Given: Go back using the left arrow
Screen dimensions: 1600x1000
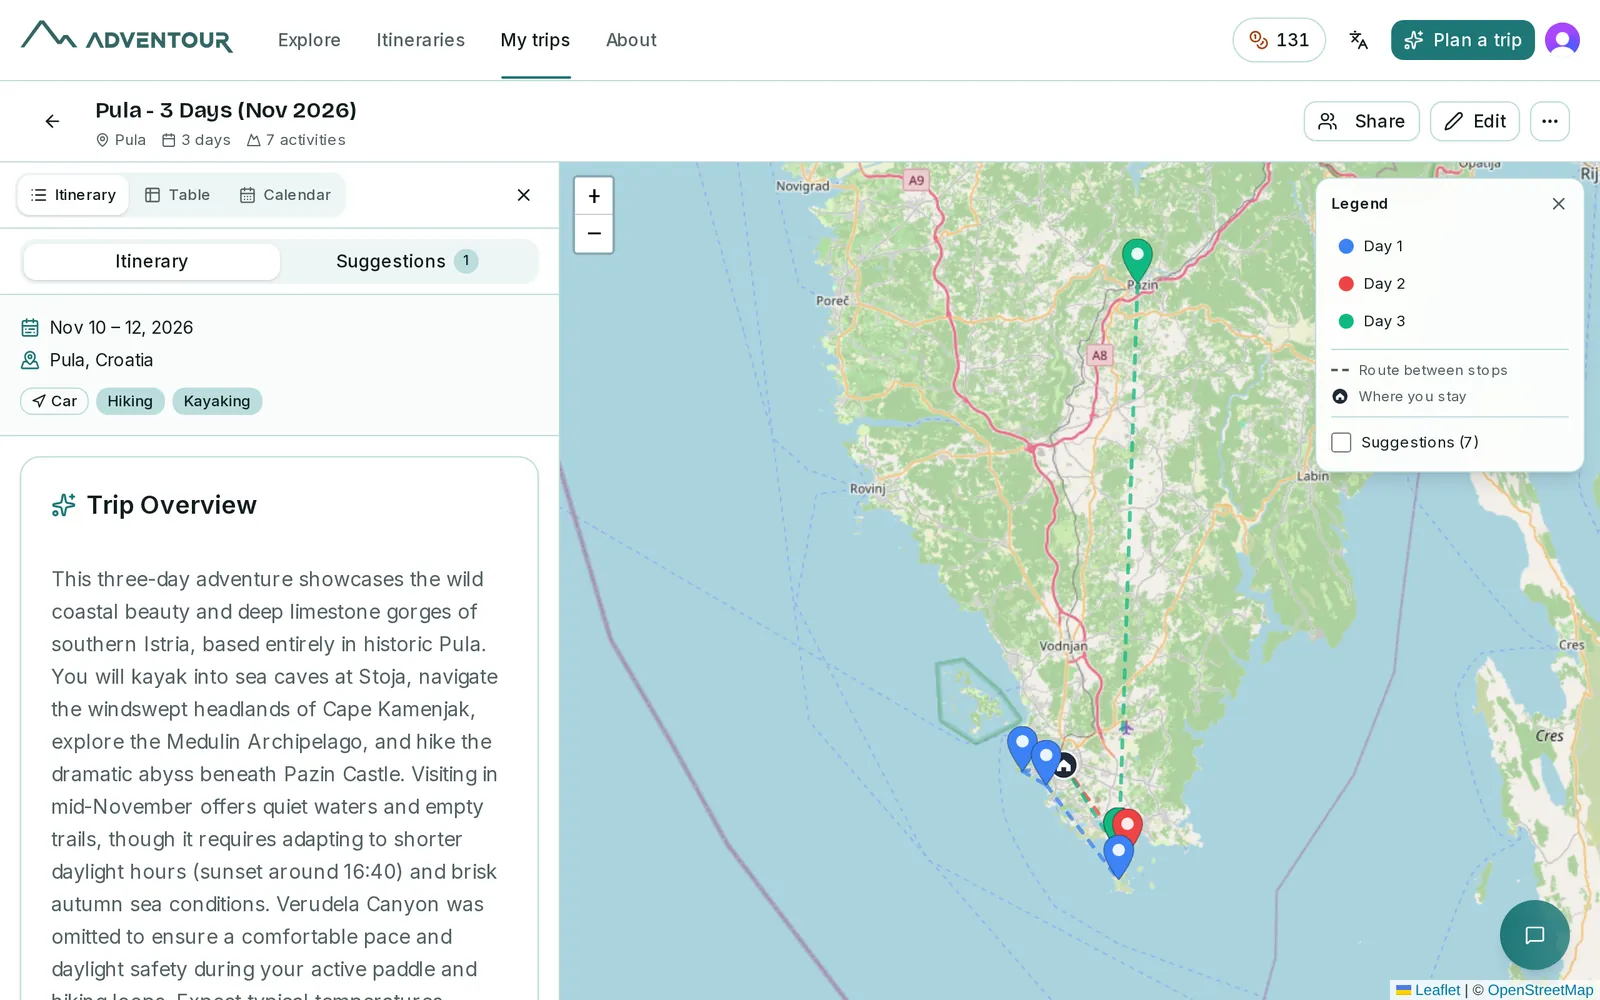Looking at the screenshot, I should click(52, 121).
